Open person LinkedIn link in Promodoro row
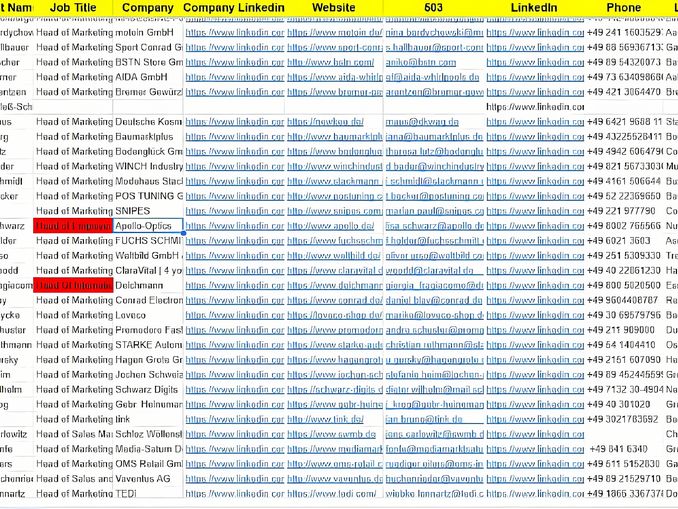Screen dimensions: 678x509 click(x=535, y=330)
